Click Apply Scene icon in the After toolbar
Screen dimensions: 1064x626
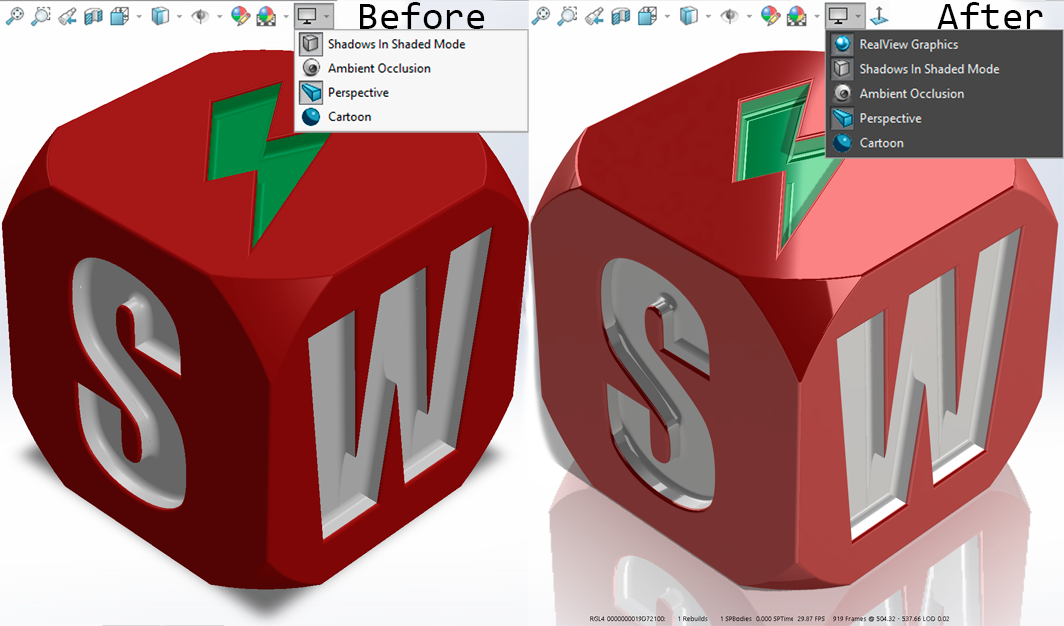[x=797, y=16]
